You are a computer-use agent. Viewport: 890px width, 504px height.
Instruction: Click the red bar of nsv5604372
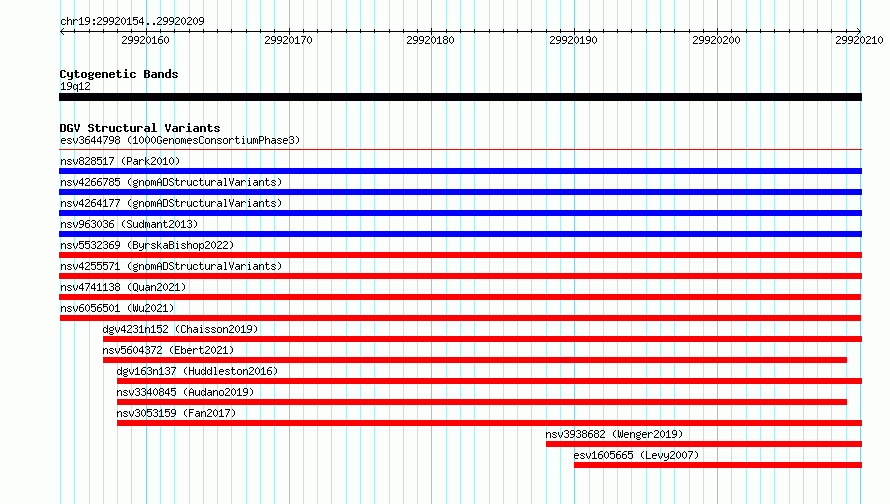coord(475,360)
